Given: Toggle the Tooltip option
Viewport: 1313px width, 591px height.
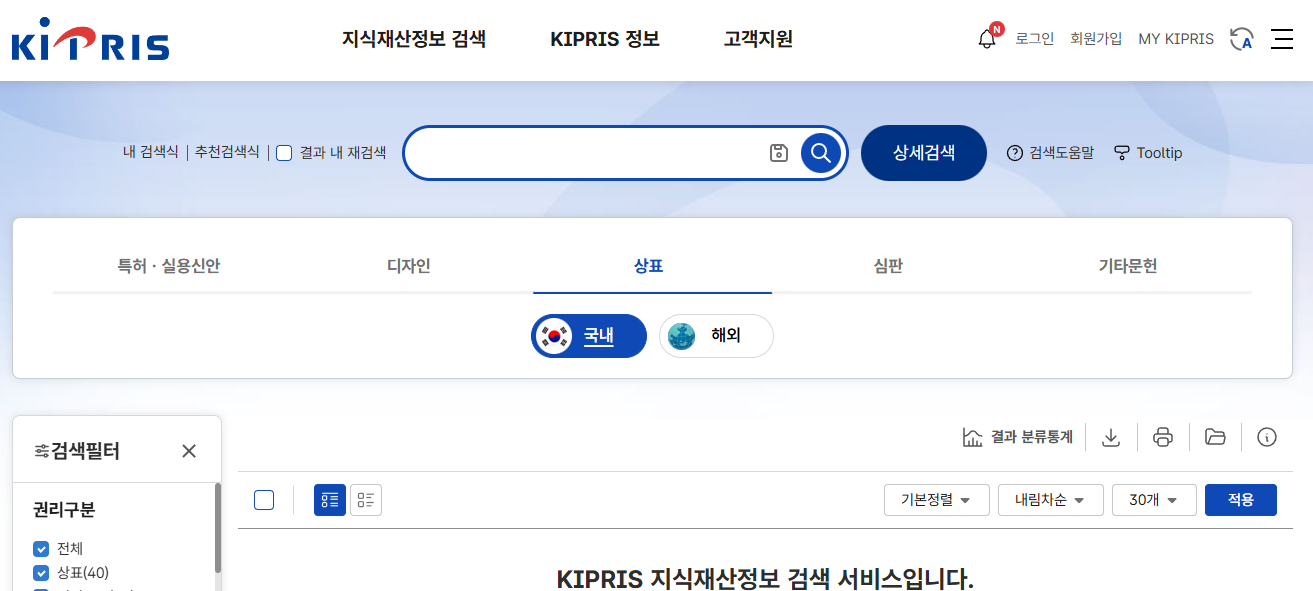Looking at the screenshot, I should pyautogui.click(x=1148, y=153).
